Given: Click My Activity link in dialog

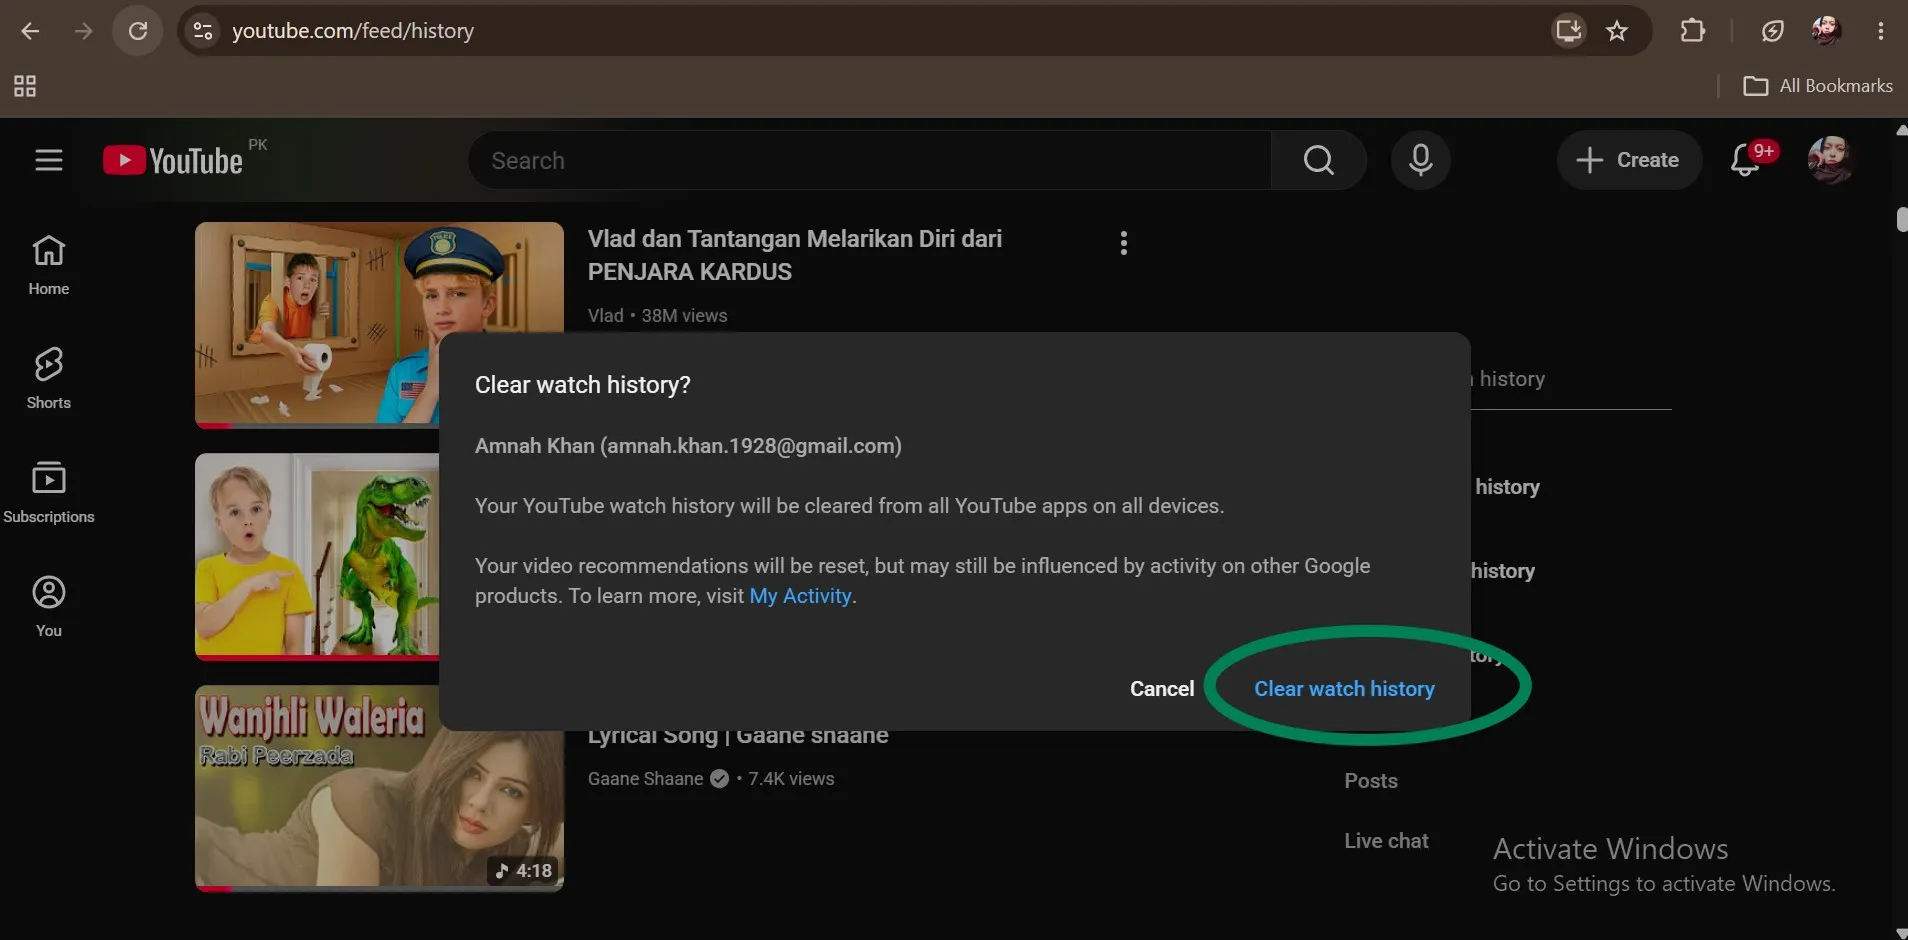Looking at the screenshot, I should coord(800,596).
